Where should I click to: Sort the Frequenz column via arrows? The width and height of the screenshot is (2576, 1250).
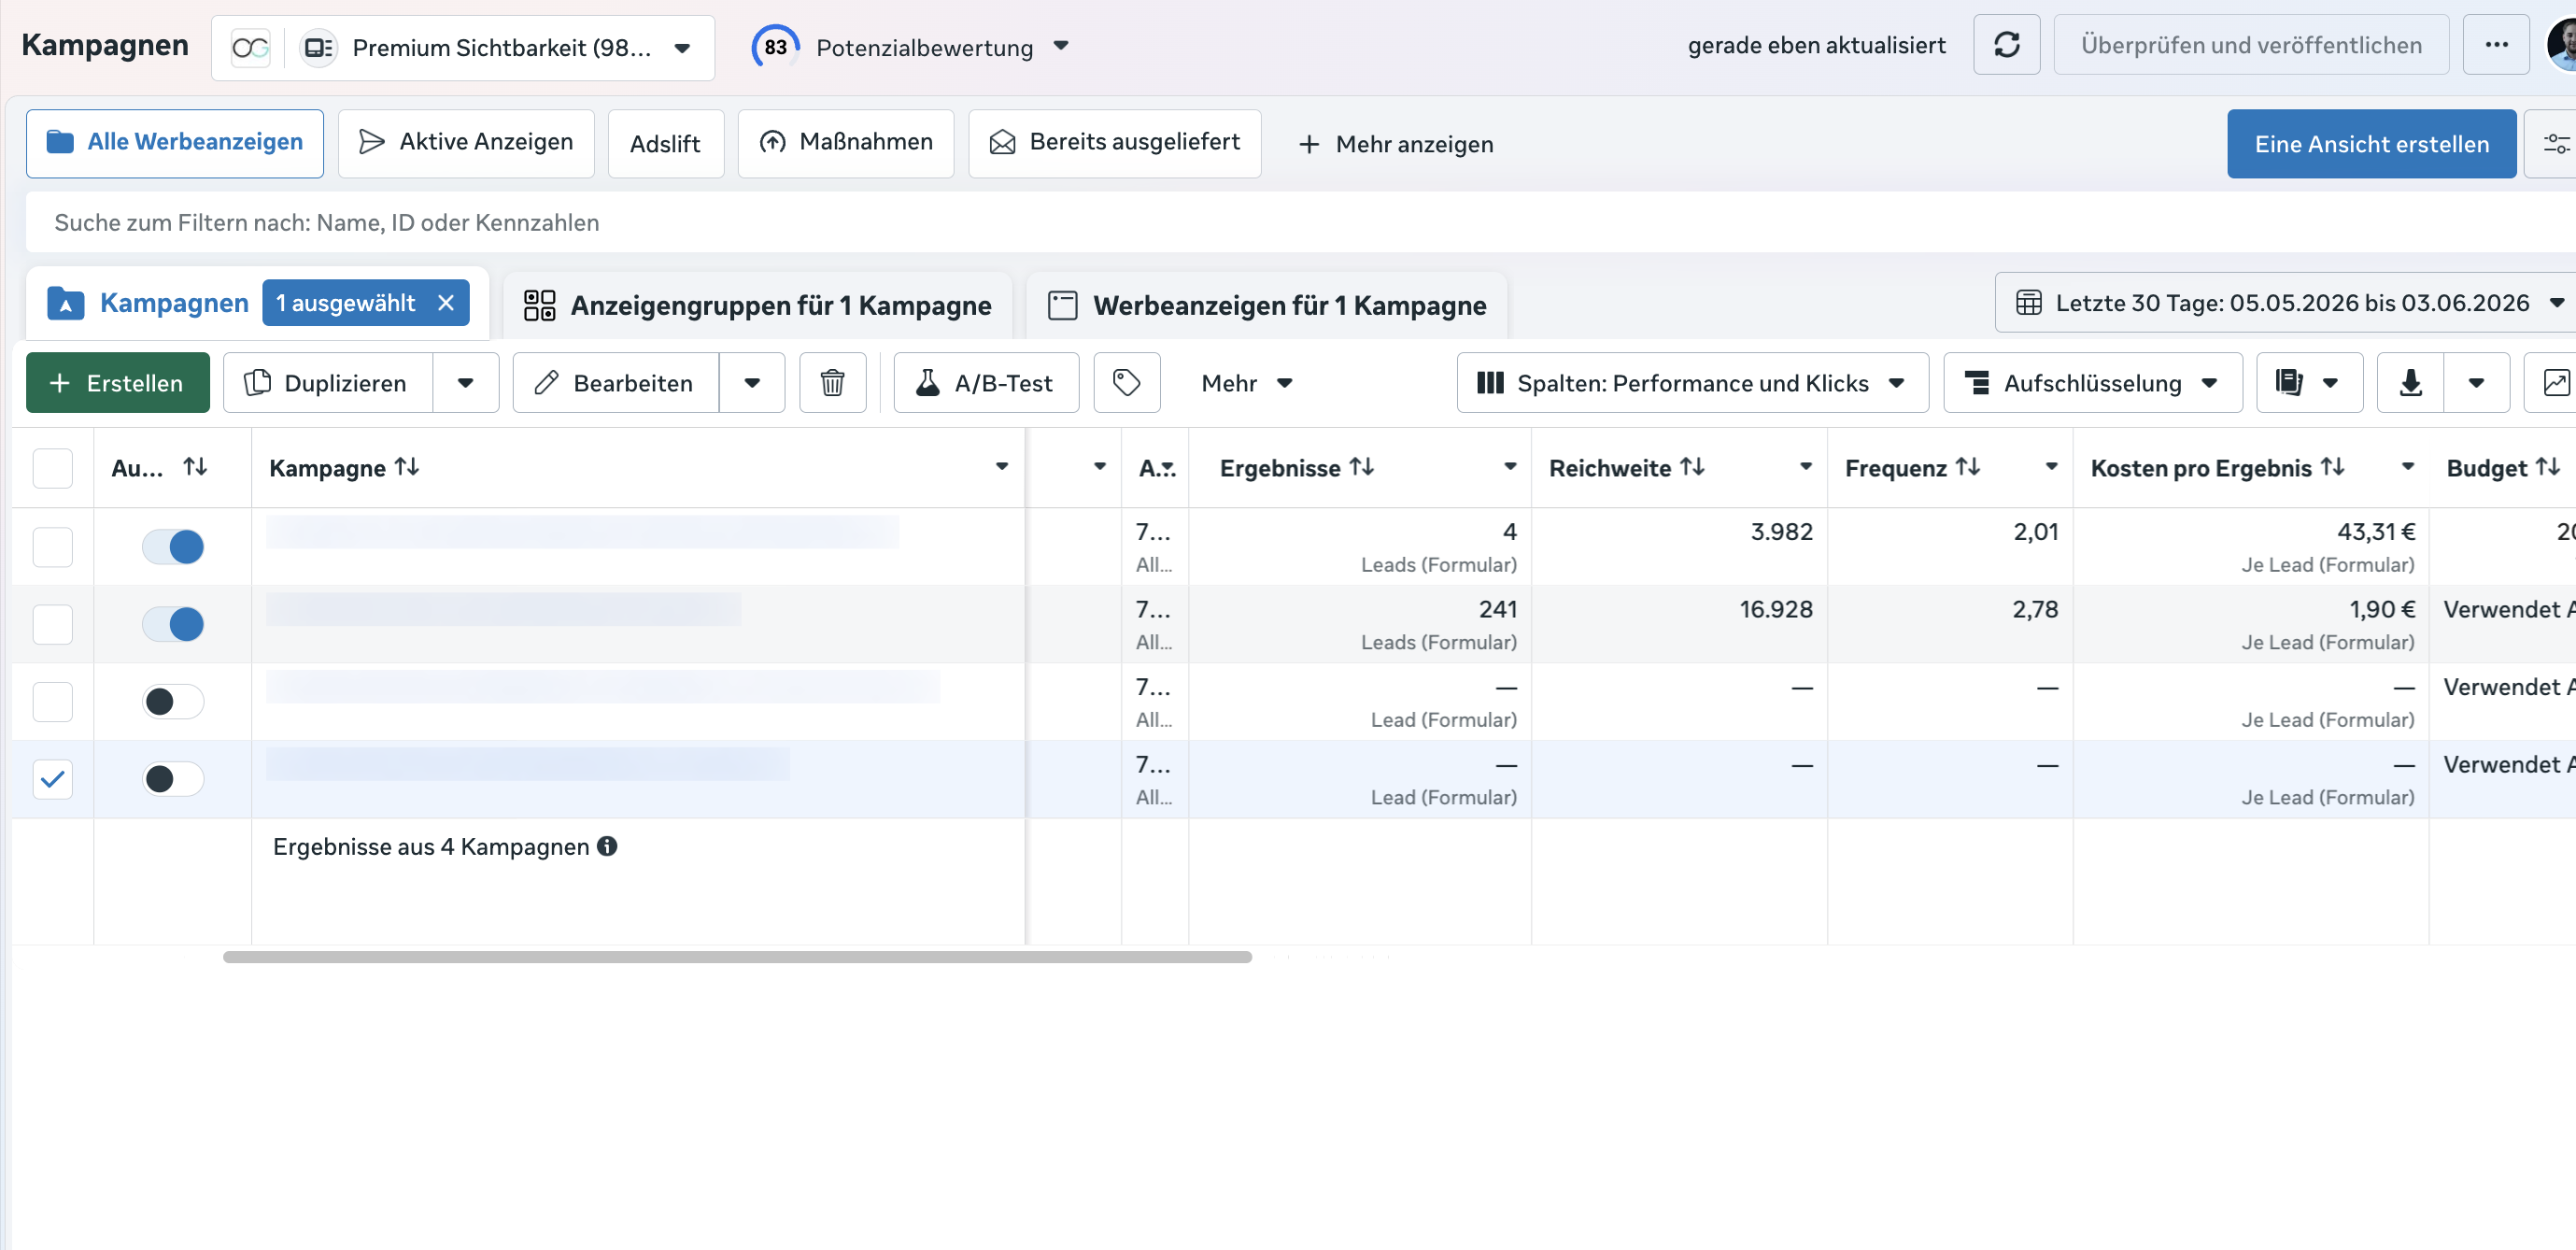(1968, 467)
